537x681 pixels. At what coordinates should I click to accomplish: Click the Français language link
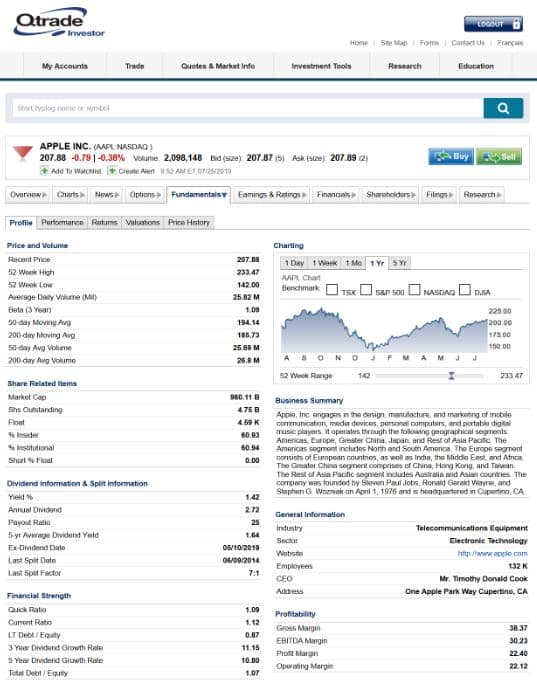[x=510, y=43]
